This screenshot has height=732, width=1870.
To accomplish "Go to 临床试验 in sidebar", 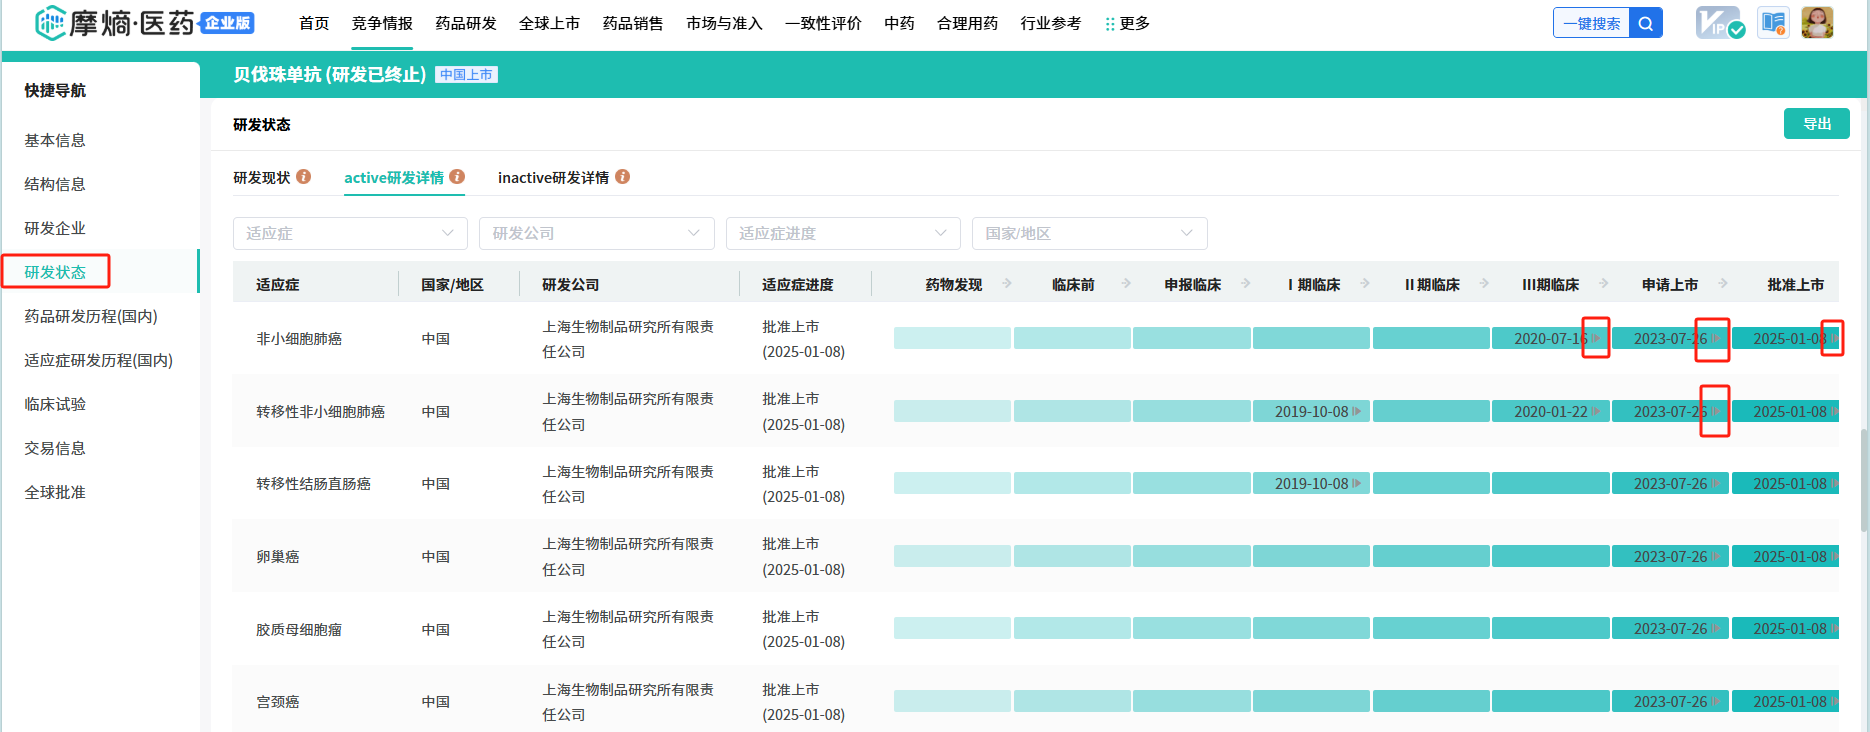I will click(55, 404).
